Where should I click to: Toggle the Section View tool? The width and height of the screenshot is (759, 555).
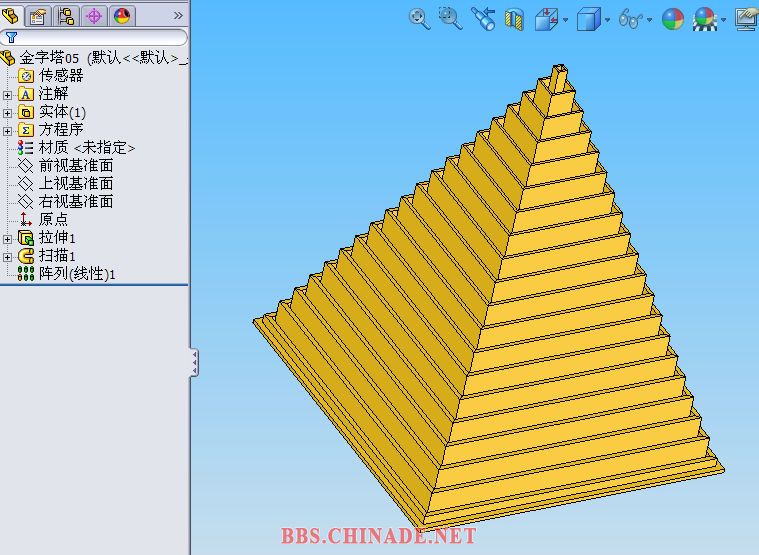[514, 19]
